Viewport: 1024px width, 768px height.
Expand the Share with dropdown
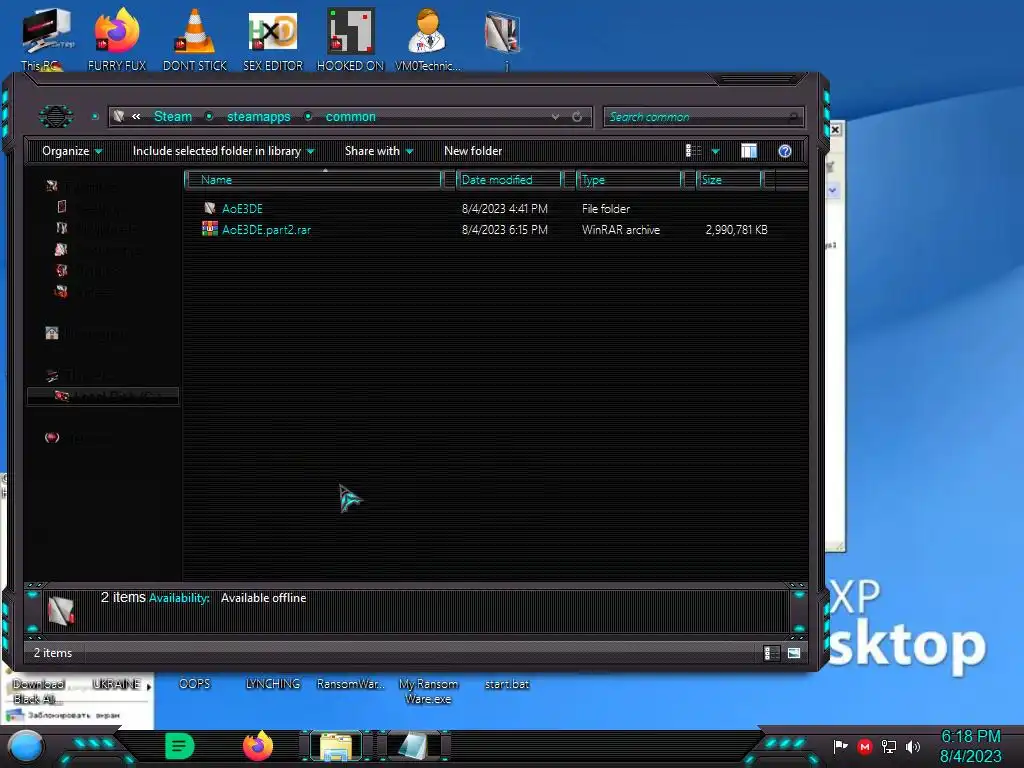(x=379, y=151)
